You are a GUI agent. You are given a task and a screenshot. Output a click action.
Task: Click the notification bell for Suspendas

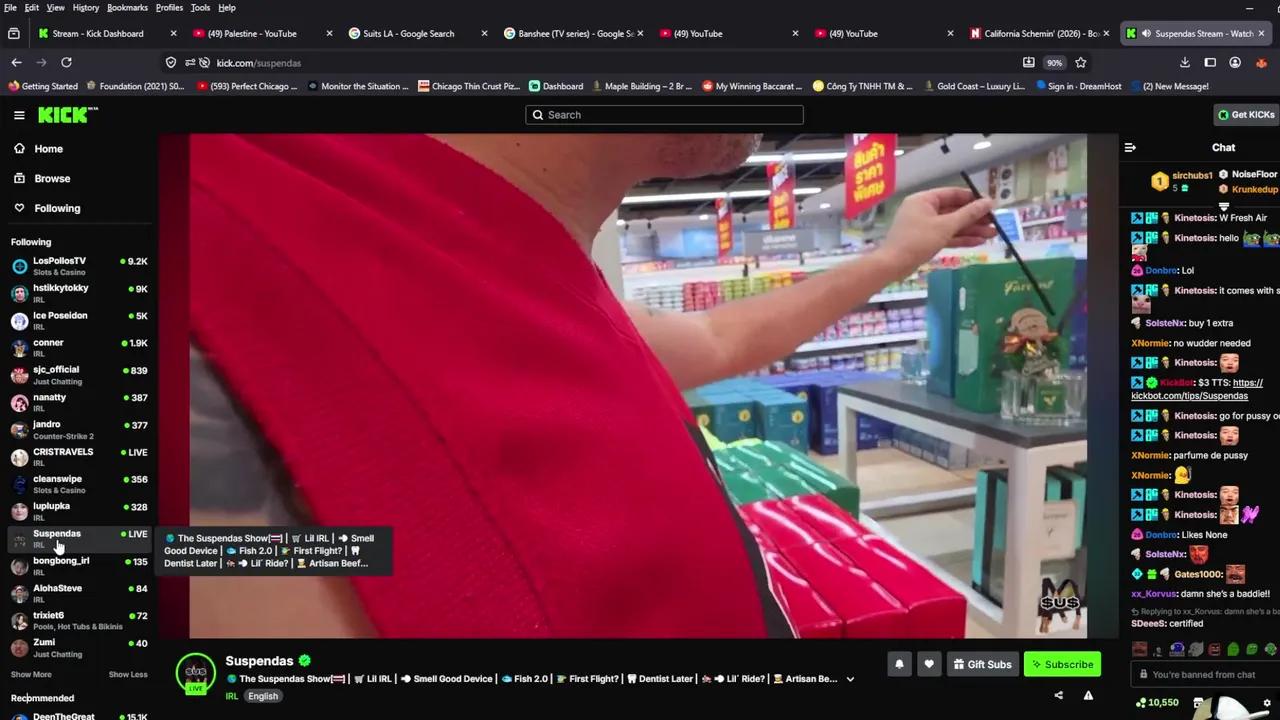pos(899,664)
